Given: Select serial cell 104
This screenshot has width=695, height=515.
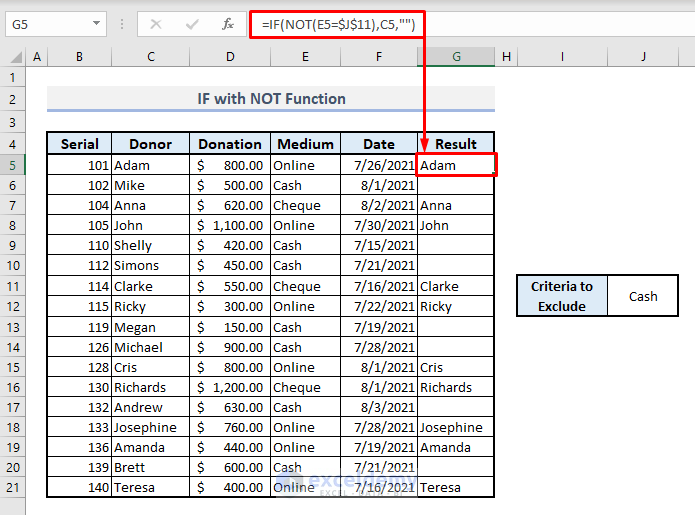Looking at the screenshot, I should [79, 205].
